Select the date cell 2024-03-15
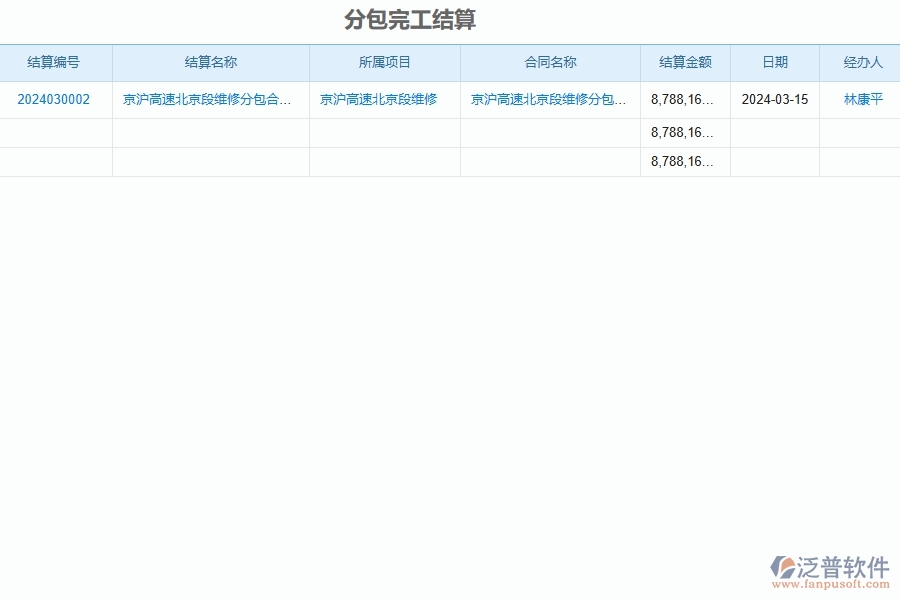This screenshot has height=600, width=900. pyautogui.click(x=774, y=99)
